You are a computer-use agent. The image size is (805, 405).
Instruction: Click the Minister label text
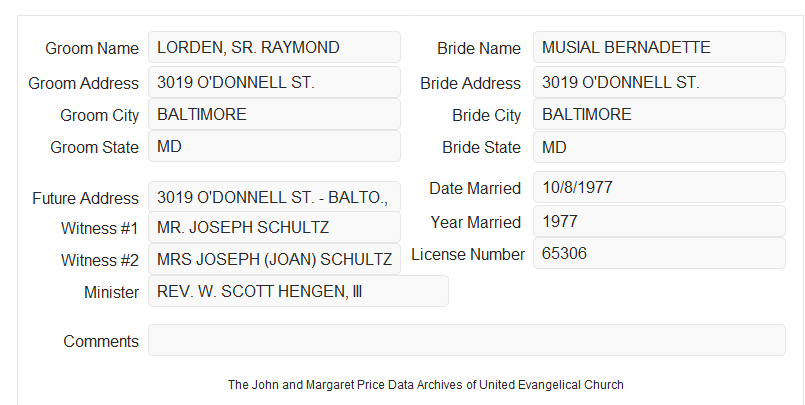[111, 292]
